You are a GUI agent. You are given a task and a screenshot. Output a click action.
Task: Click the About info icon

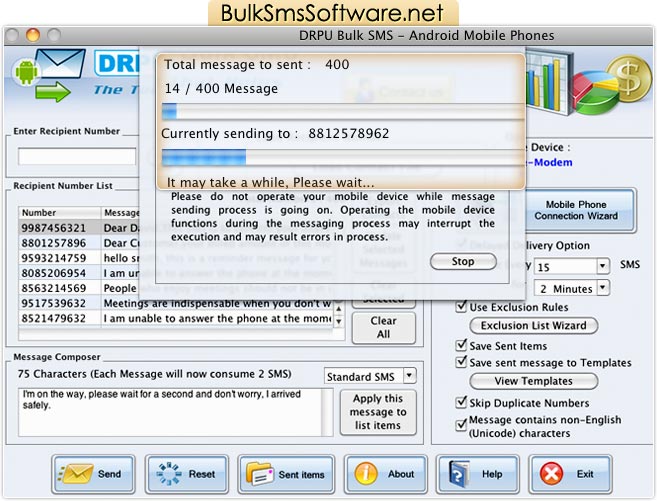(366, 474)
